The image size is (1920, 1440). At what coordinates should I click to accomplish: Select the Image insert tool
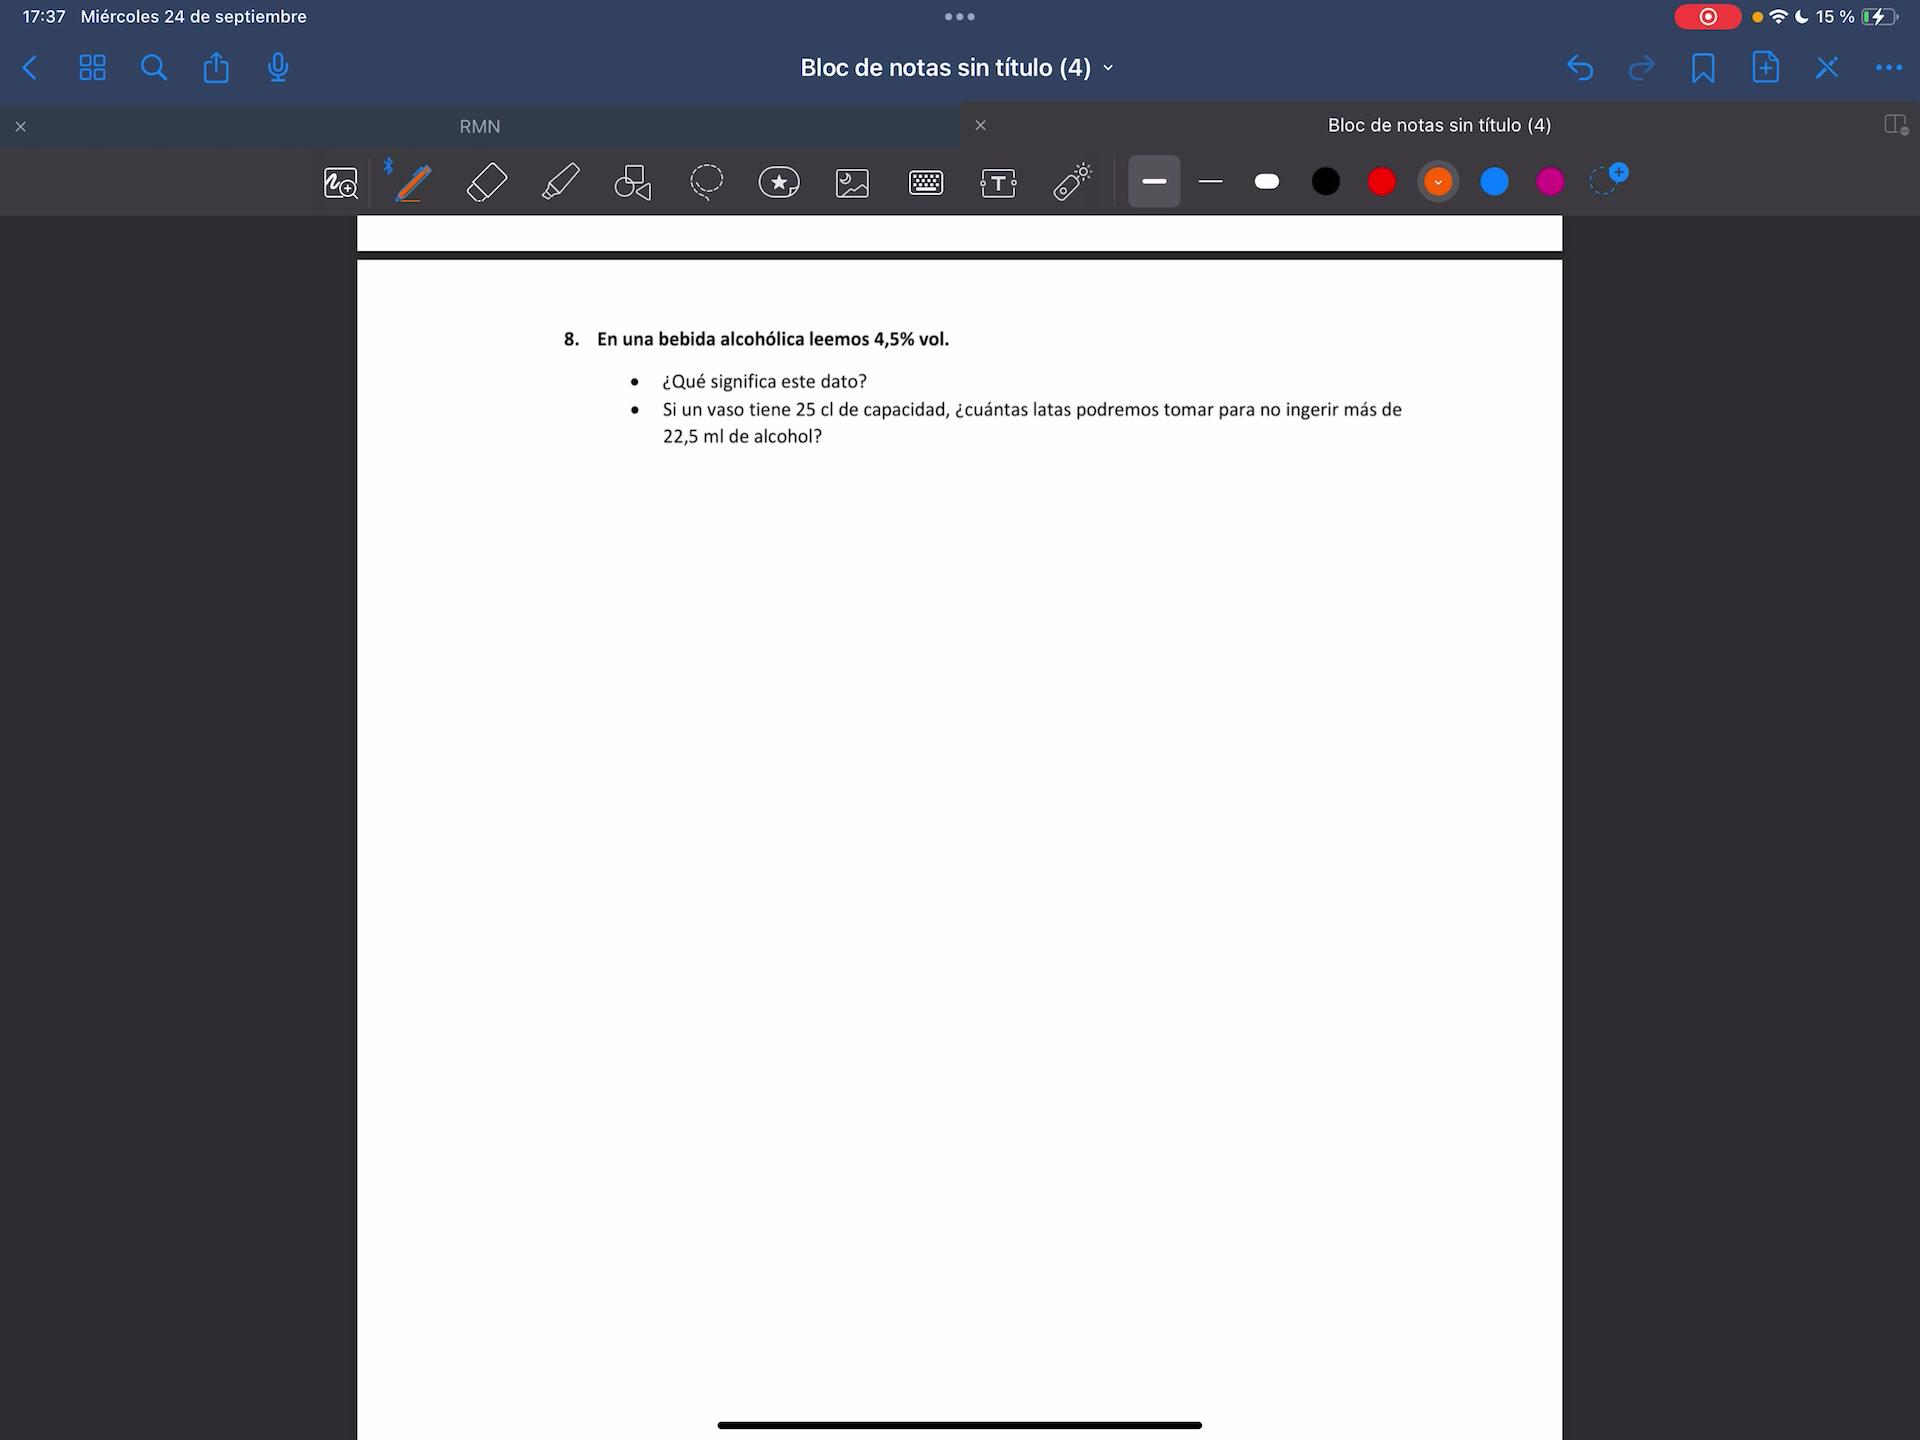pyautogui.click(x=852, y=182)
